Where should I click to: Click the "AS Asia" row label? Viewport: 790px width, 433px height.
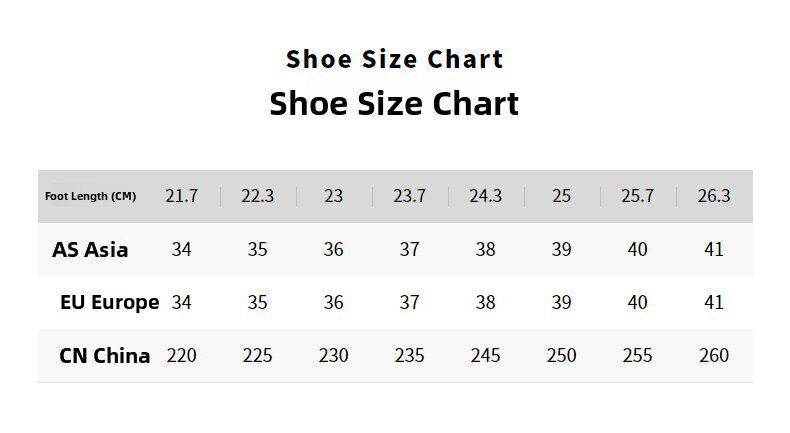coord(90,250)
